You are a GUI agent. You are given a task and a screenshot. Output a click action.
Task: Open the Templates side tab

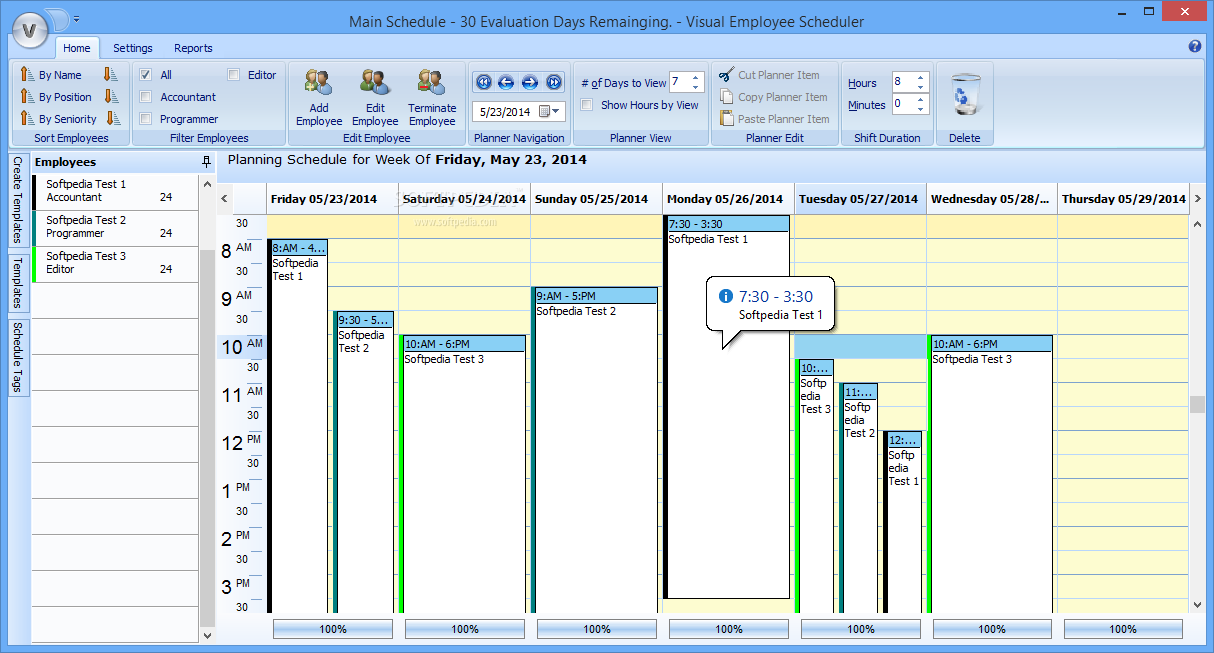point(17,282)
